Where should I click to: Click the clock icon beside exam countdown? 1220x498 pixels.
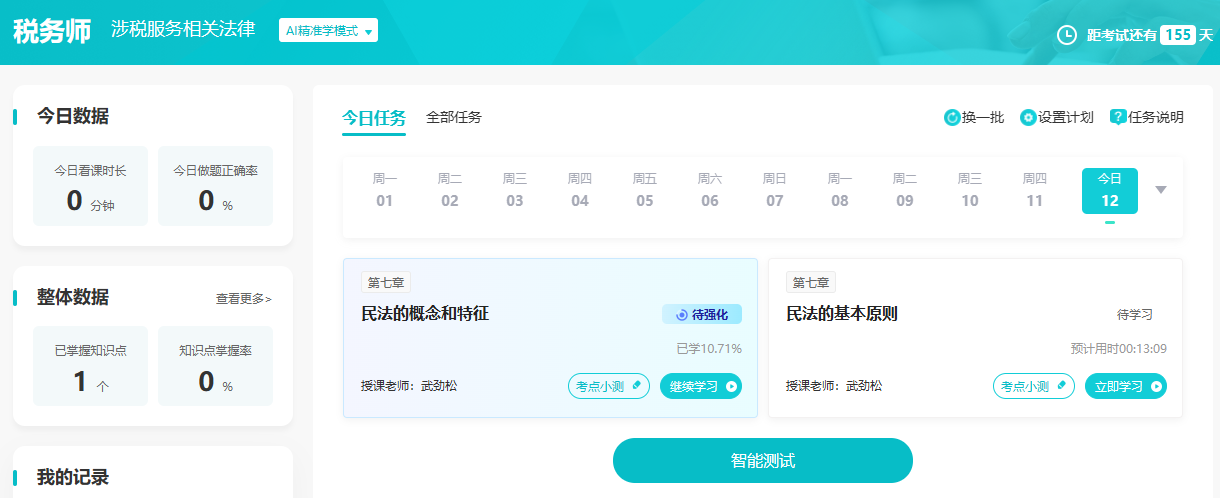[1067, 35]
